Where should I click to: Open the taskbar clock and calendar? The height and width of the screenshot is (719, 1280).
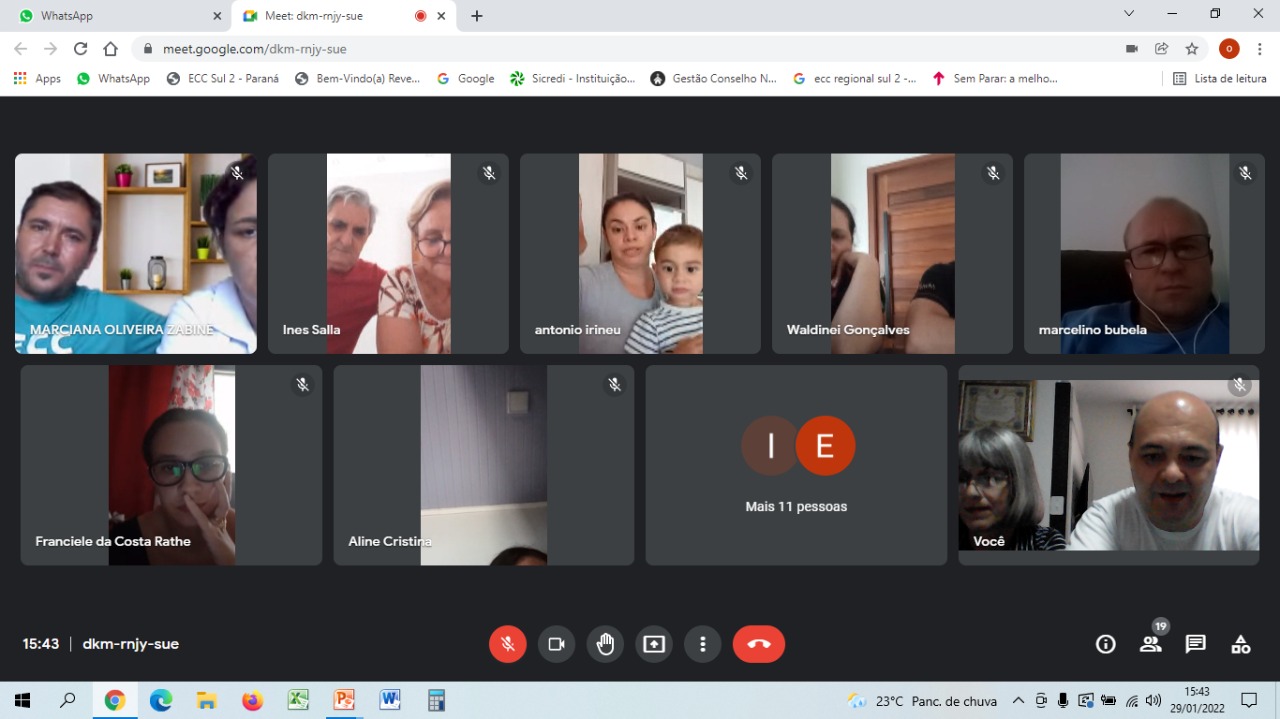pos(1197,701)
